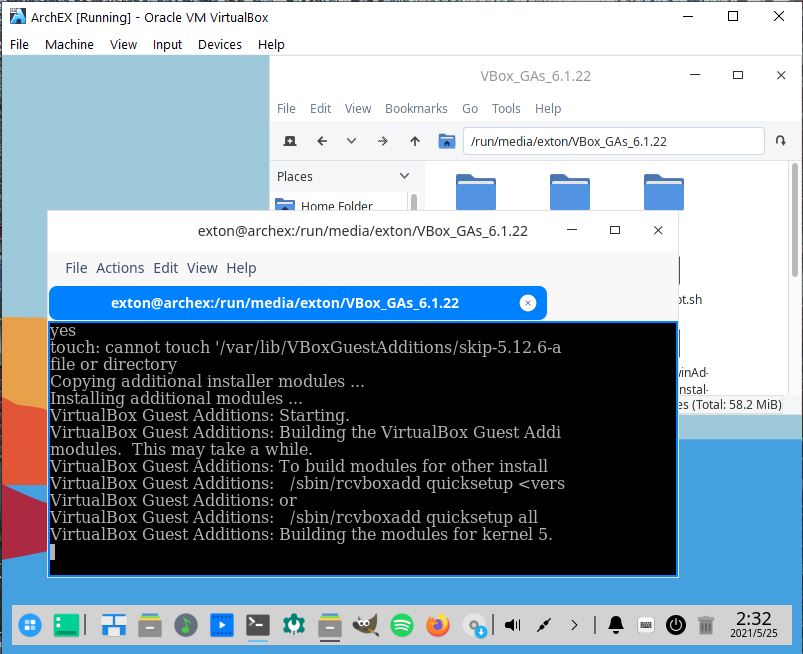
Task: Launch the music player with the green note
Action: point(186,625)
